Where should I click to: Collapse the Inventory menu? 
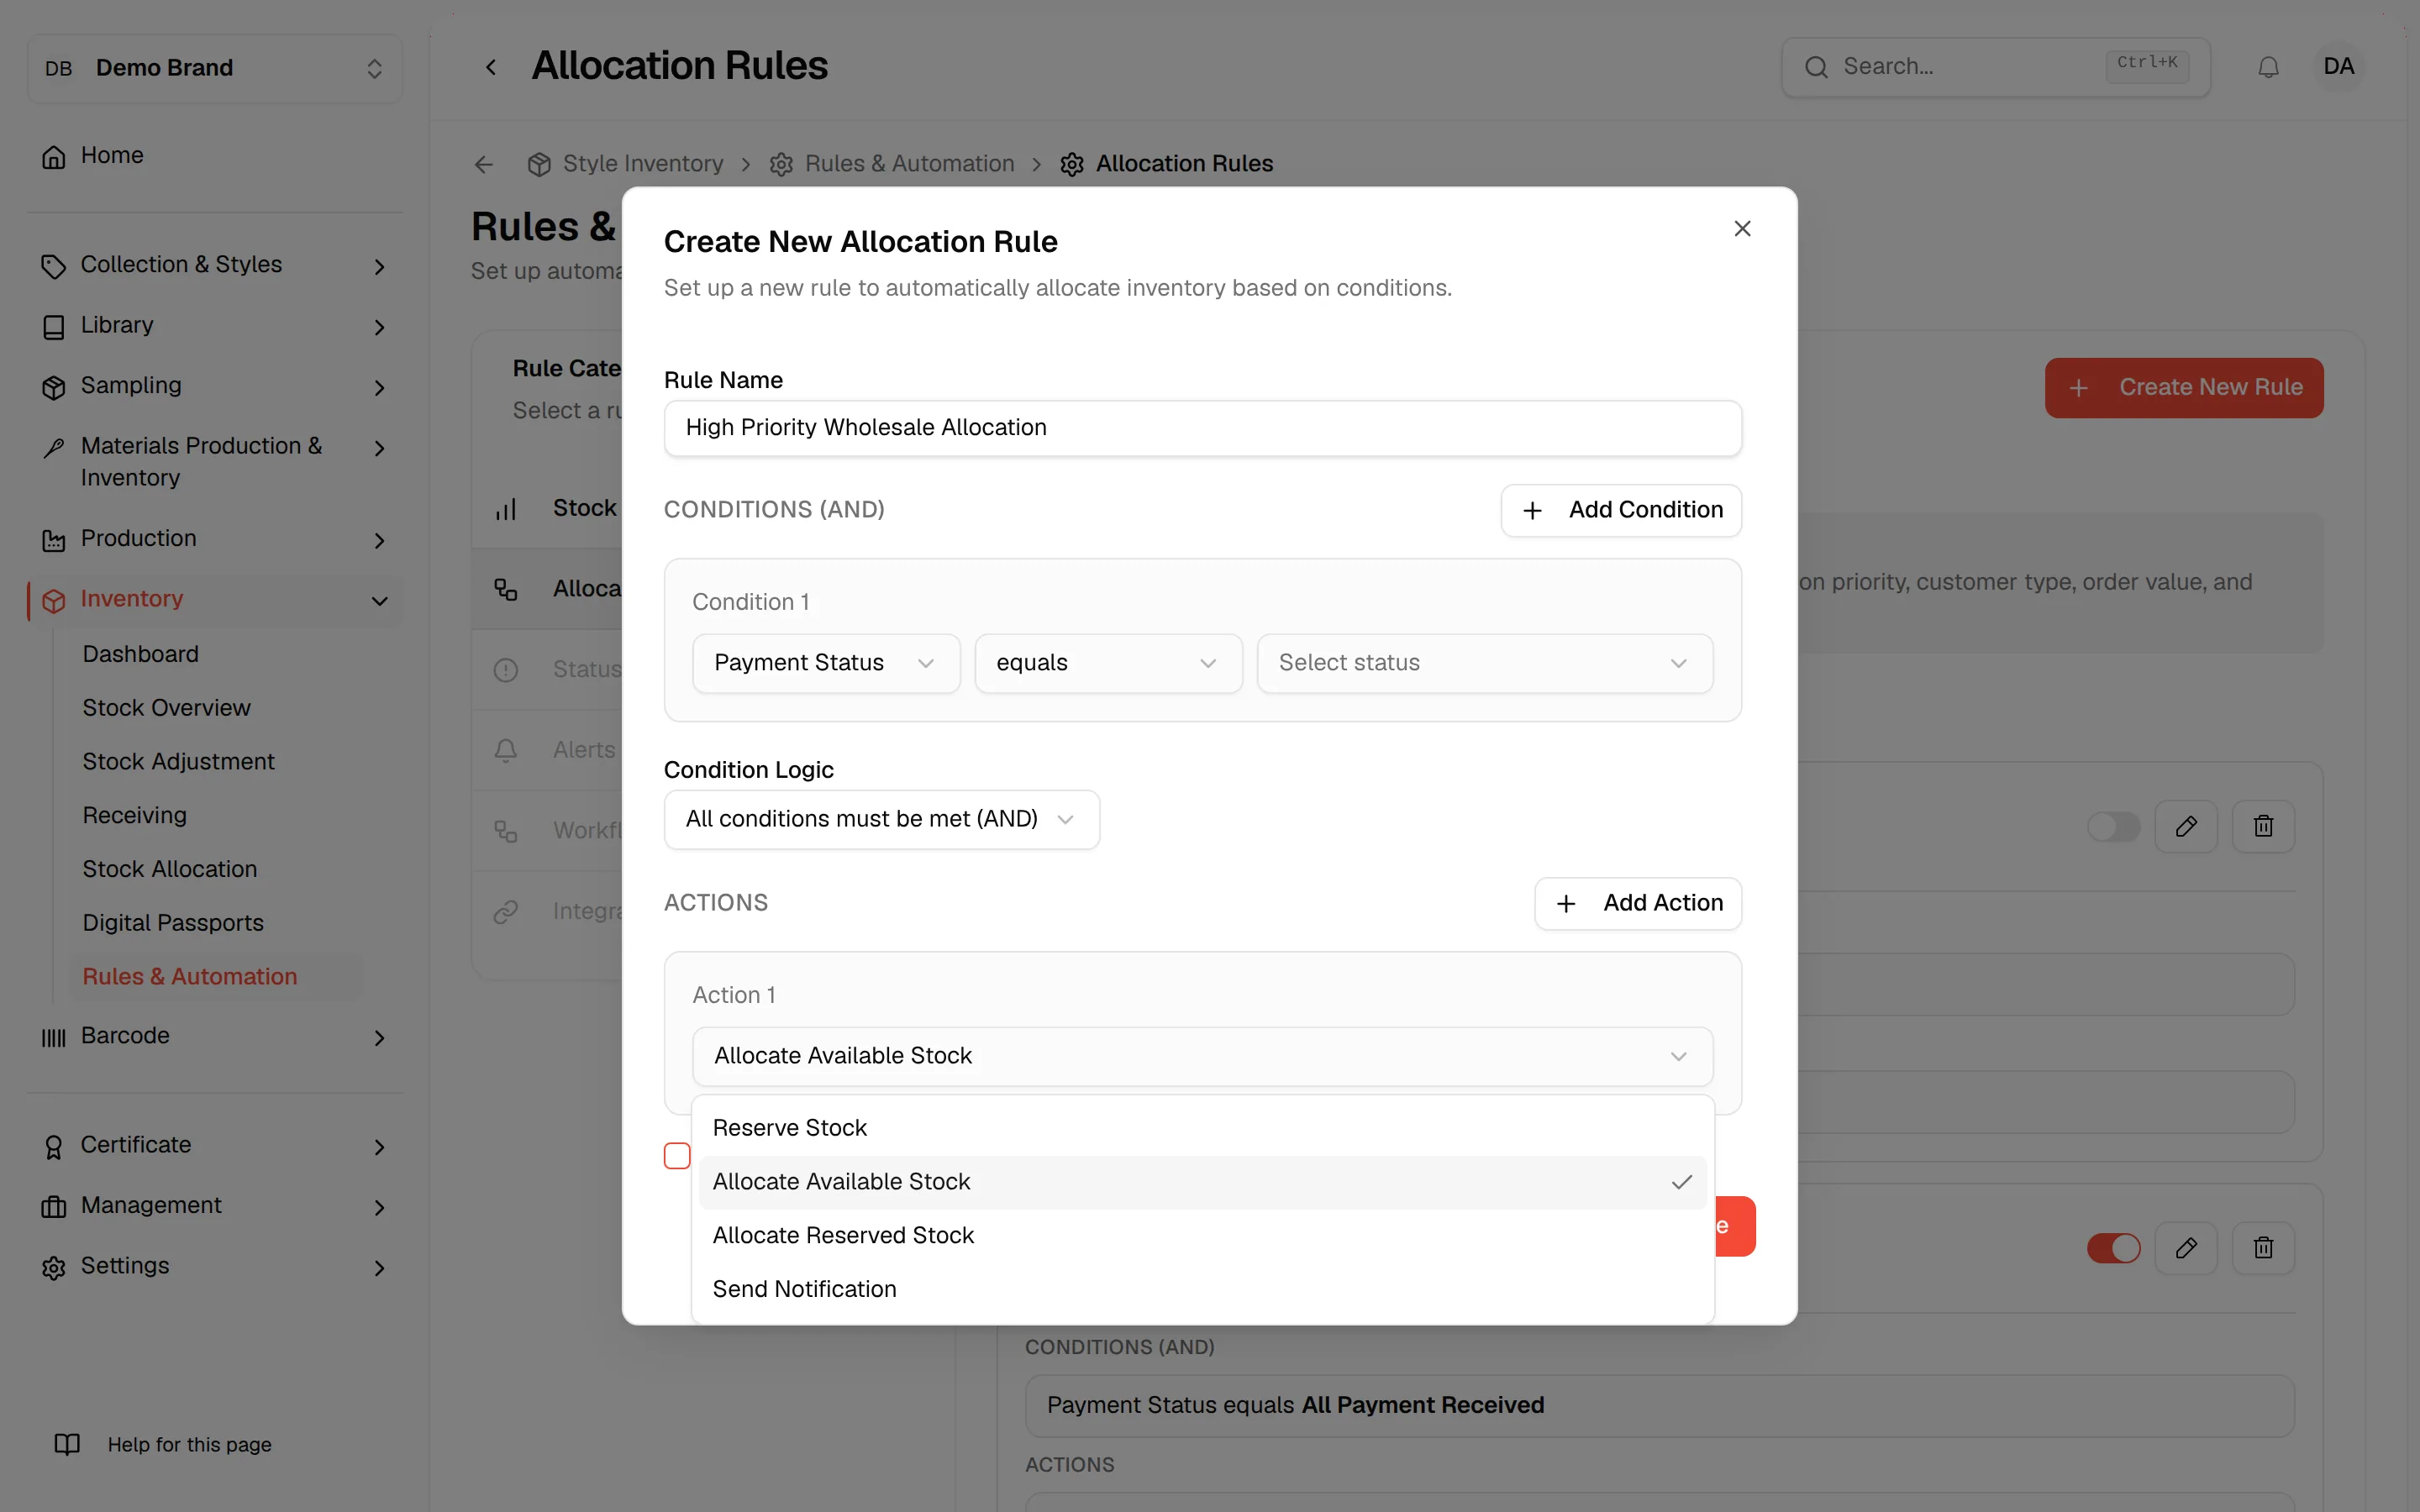379,600
